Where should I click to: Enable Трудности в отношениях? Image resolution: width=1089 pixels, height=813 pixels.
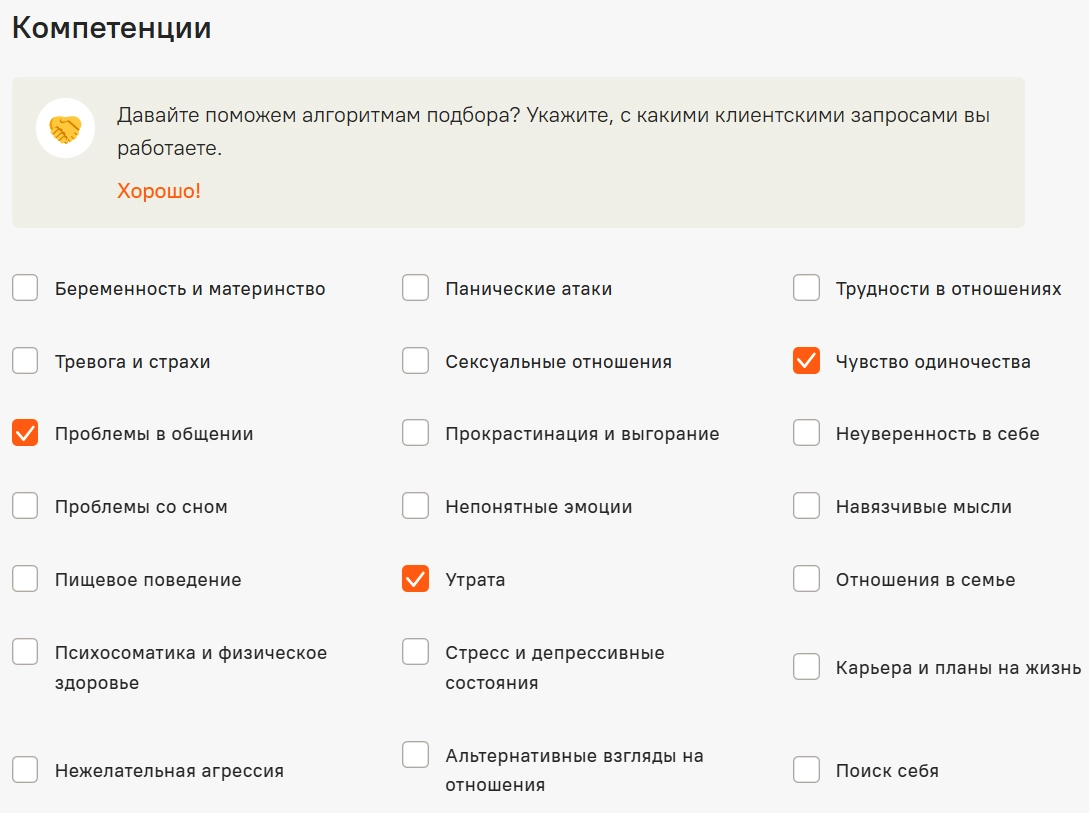805,287
